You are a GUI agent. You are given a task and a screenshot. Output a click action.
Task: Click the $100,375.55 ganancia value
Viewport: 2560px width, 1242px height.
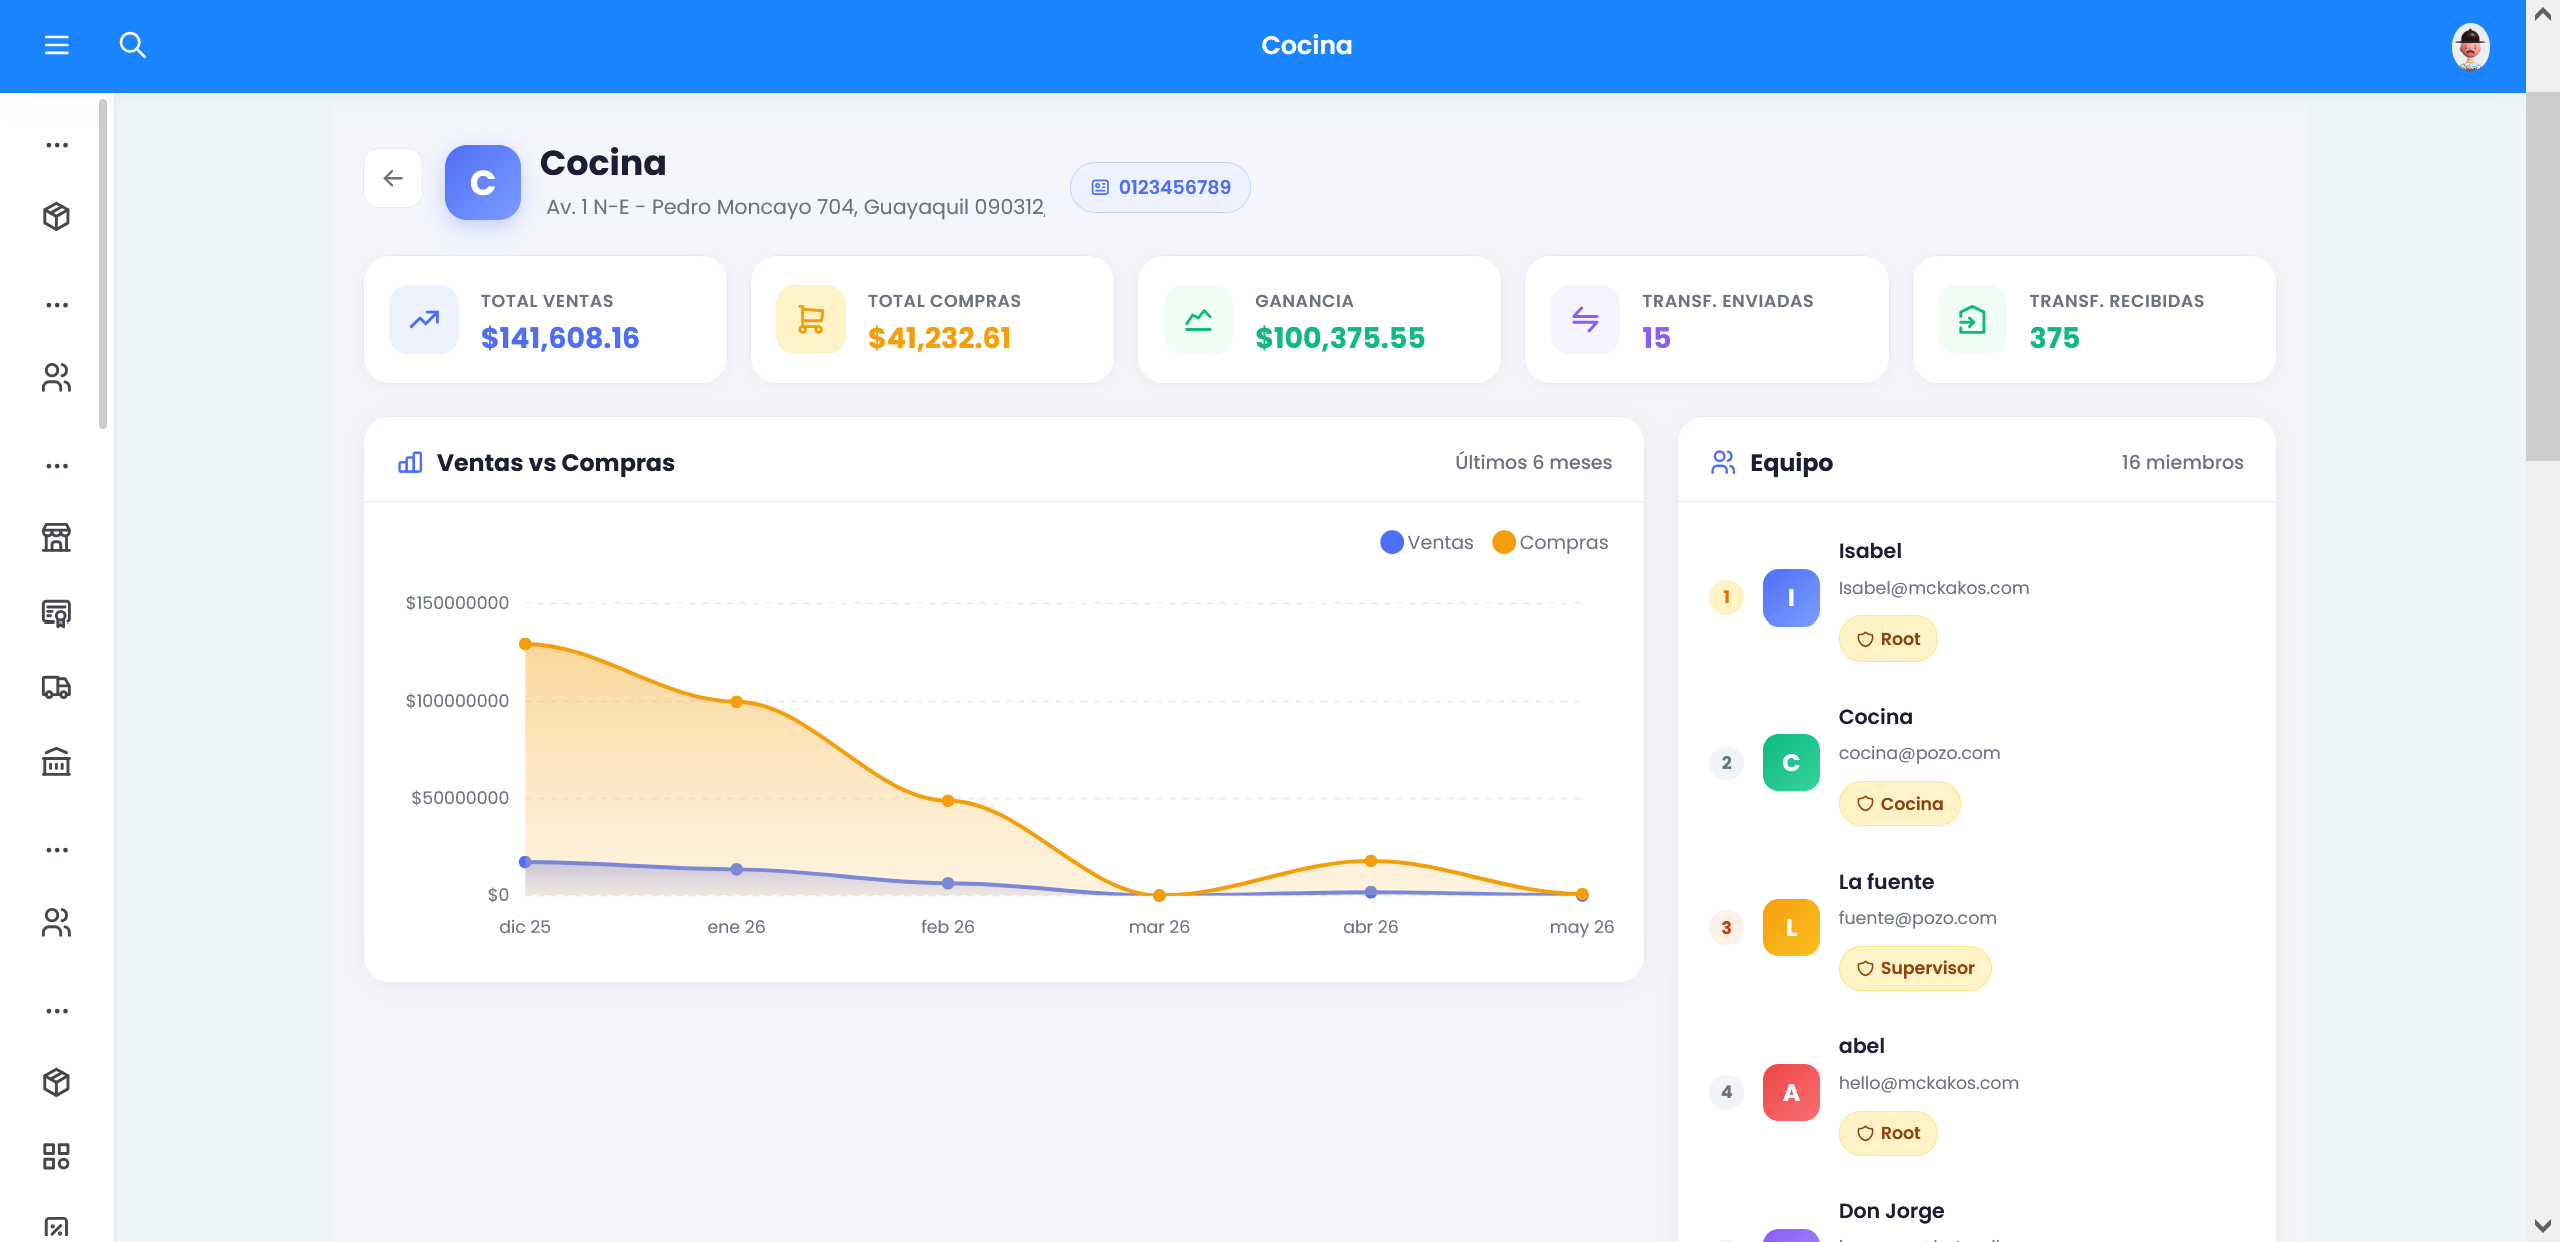point(1340,338)
